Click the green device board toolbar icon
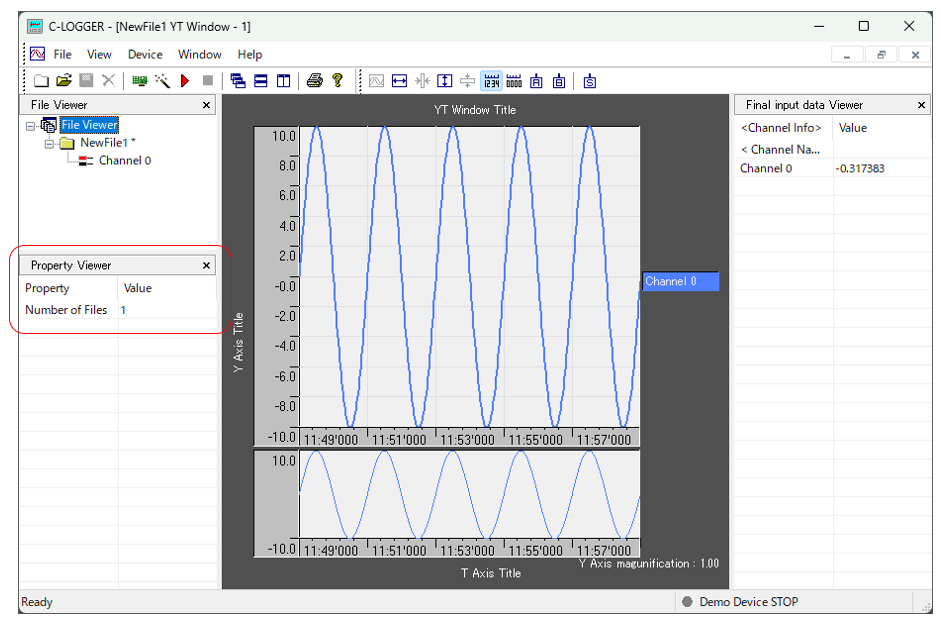Screen dimensions: 941x618 click(140, 81)
